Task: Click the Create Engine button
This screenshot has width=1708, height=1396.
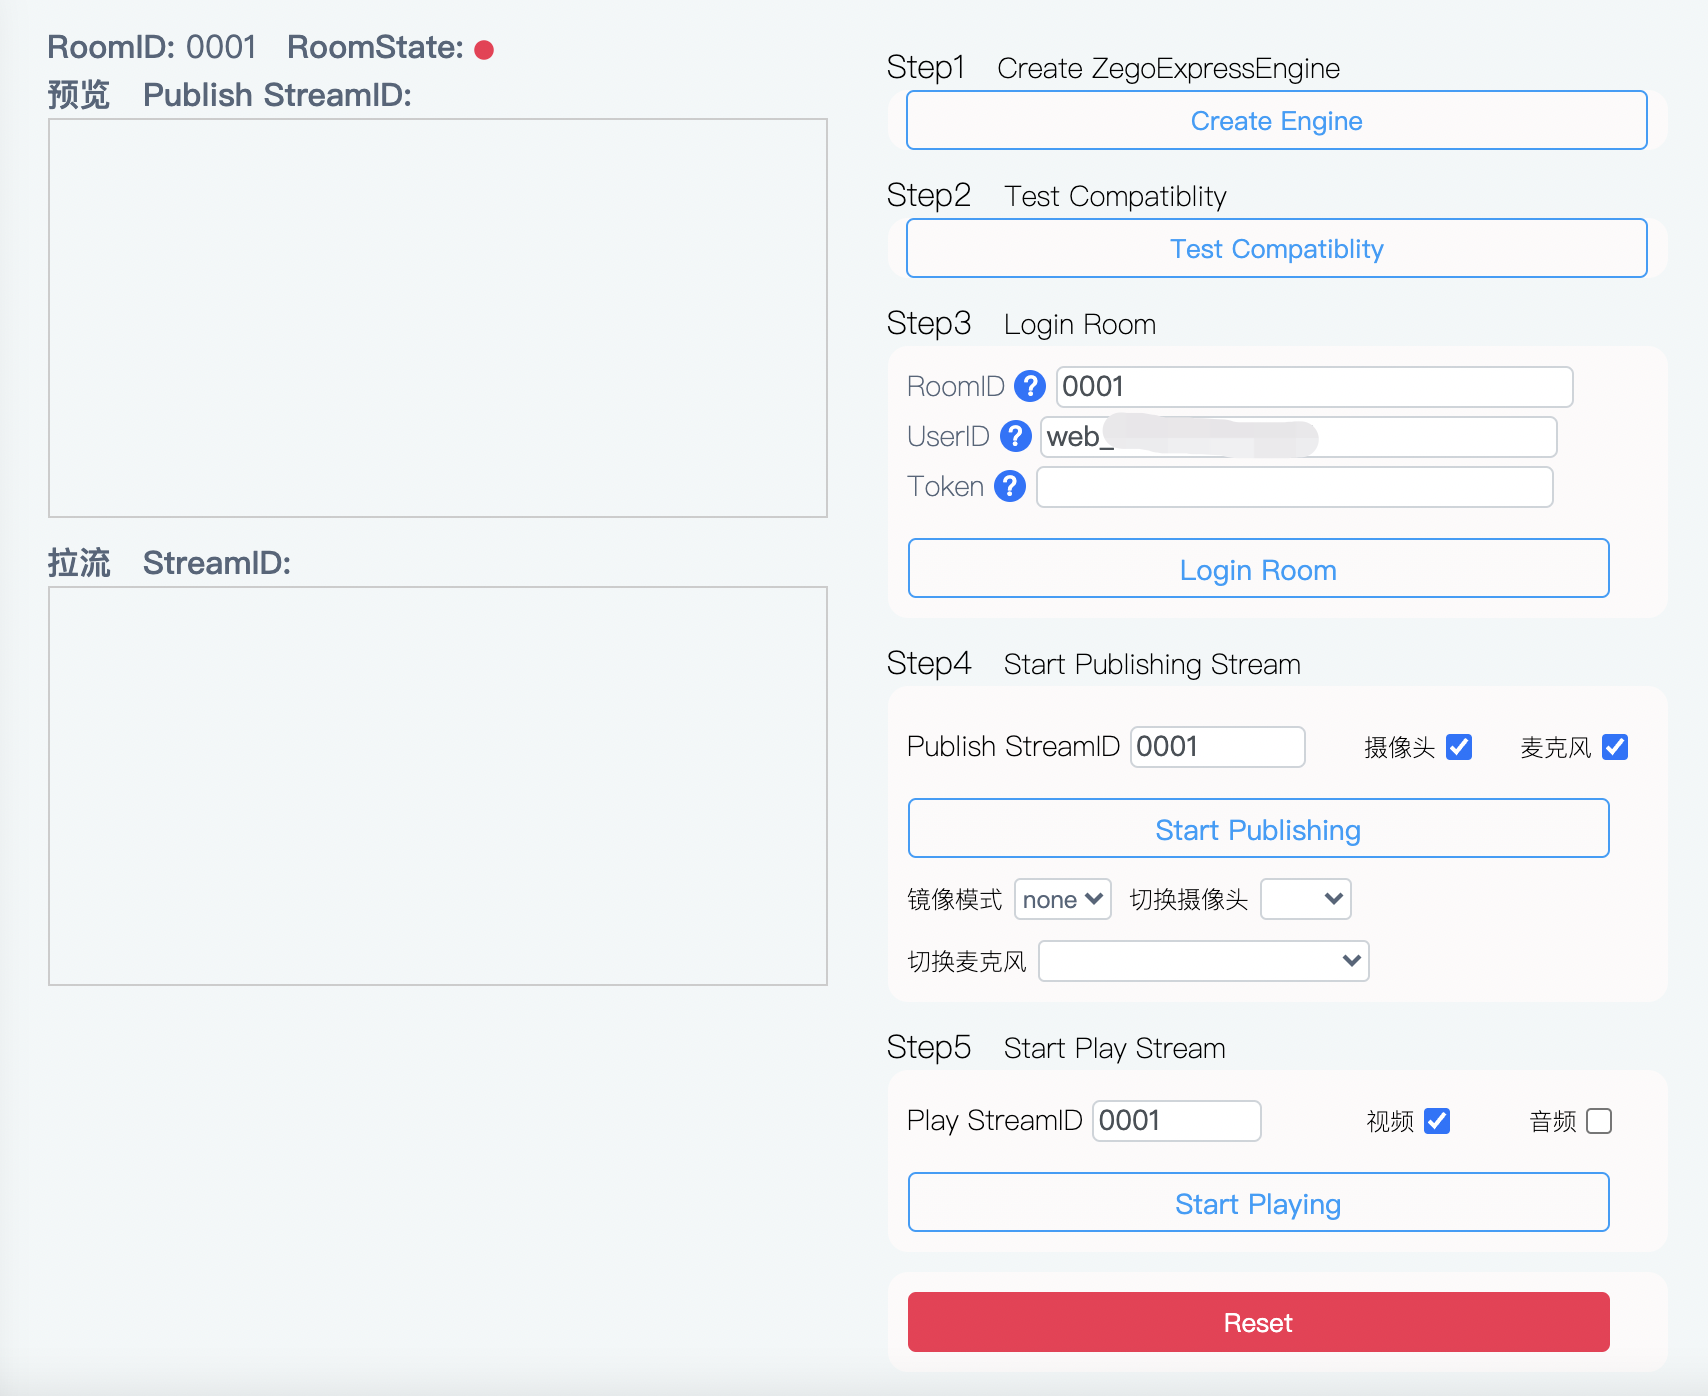Action: point(1275,120)
